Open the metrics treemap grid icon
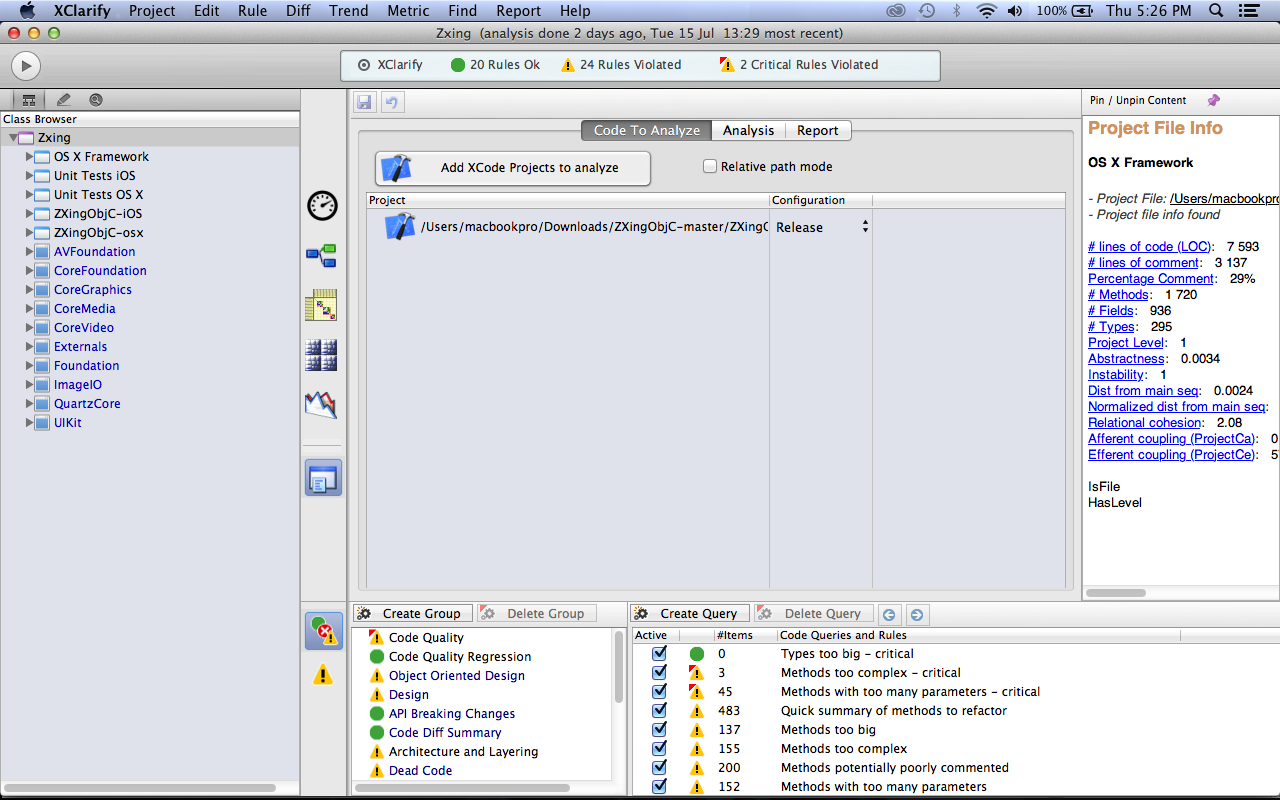 coord(321,355)
